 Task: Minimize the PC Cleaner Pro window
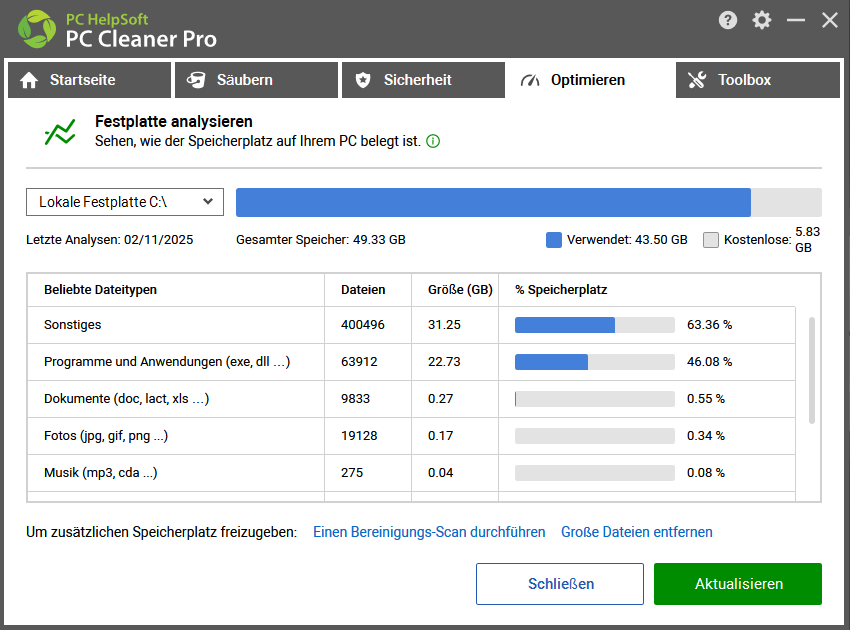(x=796, y=21)
